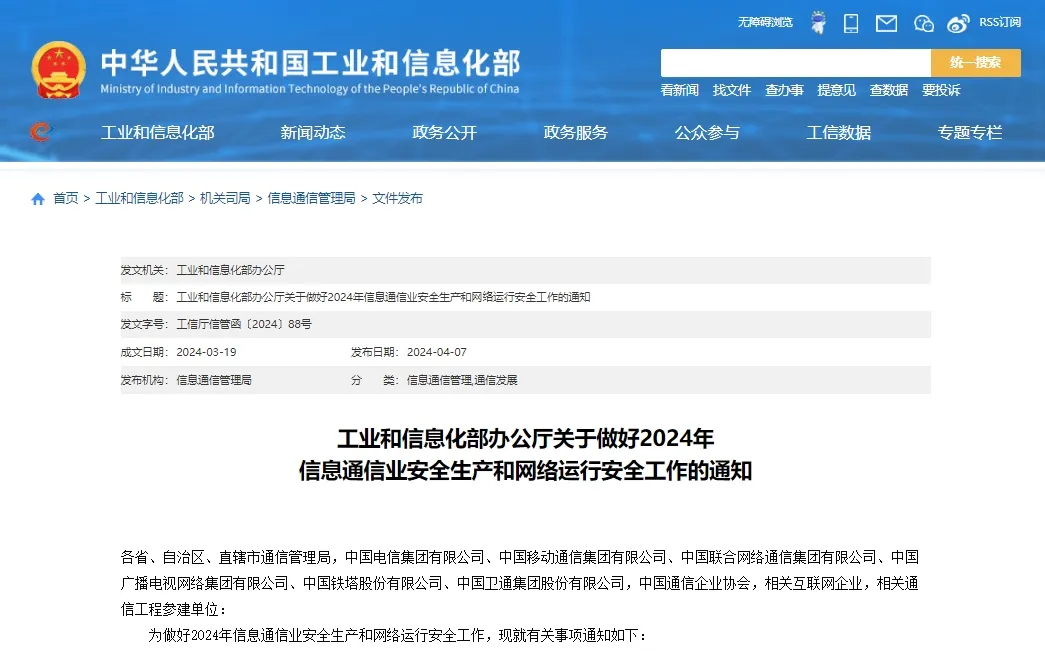This screenshot has width=1045, height=651.
Task: Select the 找文件 search shortcut
Action: [x=732, y=90]
